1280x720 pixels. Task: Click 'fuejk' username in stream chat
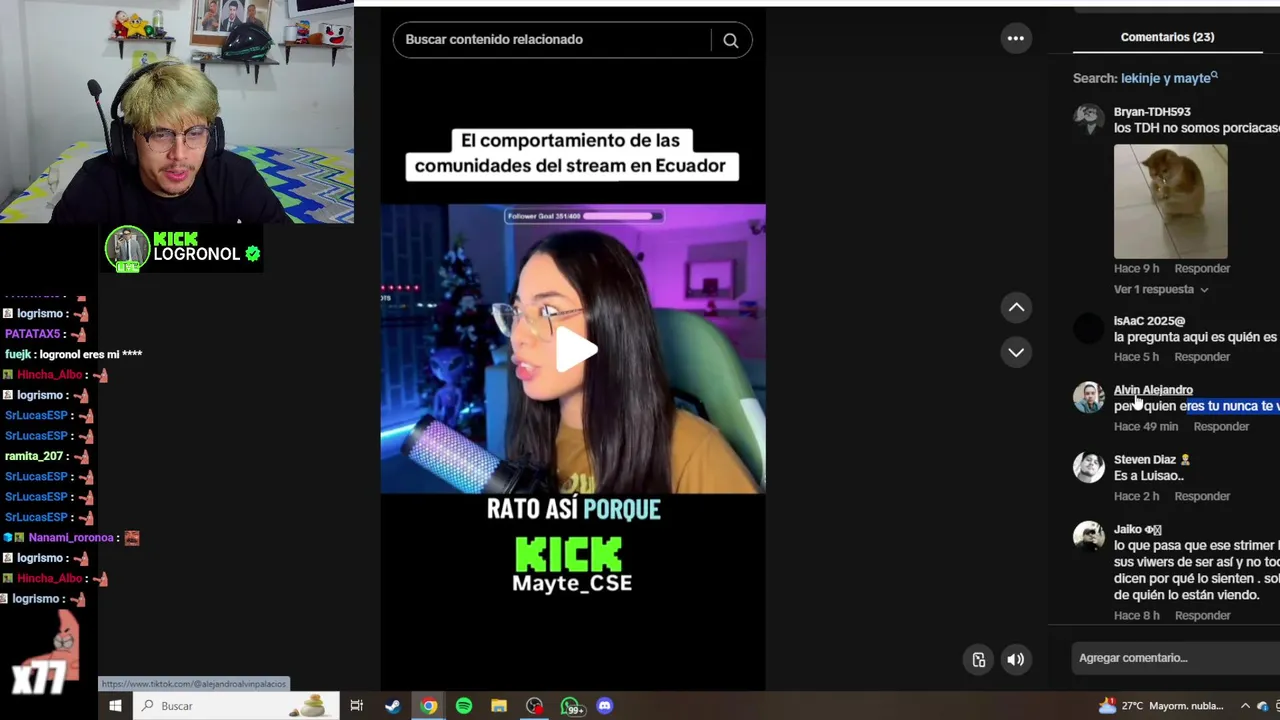pos(18,354)
